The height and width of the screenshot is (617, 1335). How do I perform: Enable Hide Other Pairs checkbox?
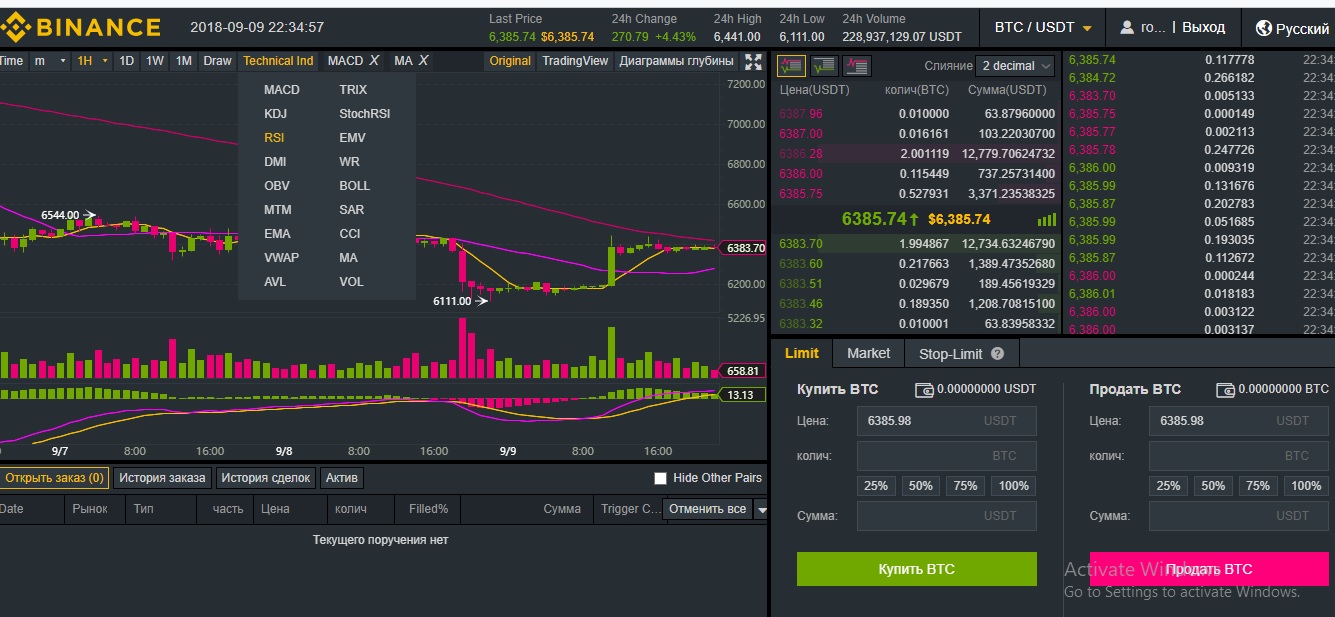click(x=660, y=478)
